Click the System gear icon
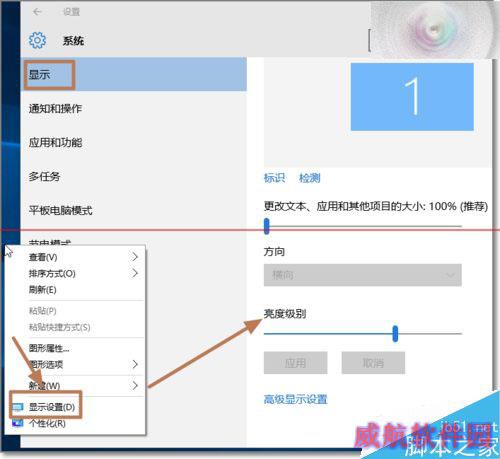Image resolution: width=500 pixels, height=459 pixels. (37, 40)
